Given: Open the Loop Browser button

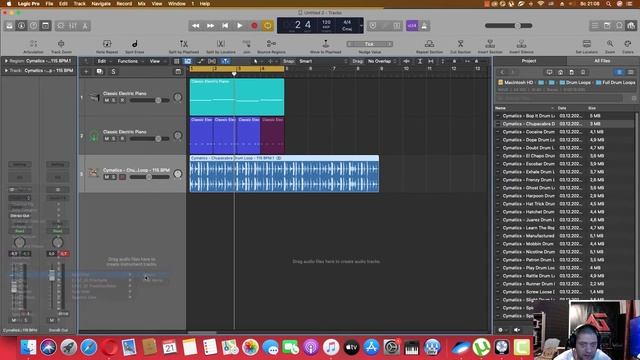Looking at the screenshot, I should click(x=619, y=26).
